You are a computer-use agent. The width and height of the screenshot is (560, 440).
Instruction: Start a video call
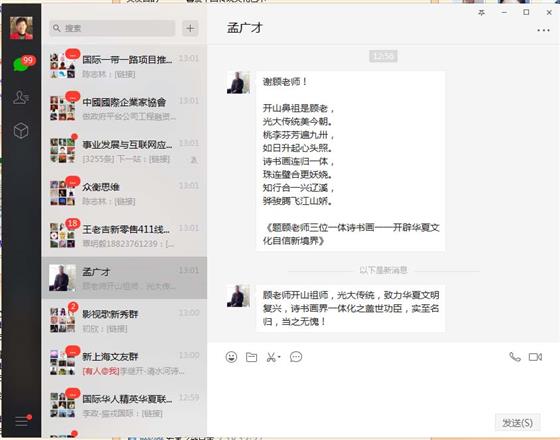[x=535, y=357]
